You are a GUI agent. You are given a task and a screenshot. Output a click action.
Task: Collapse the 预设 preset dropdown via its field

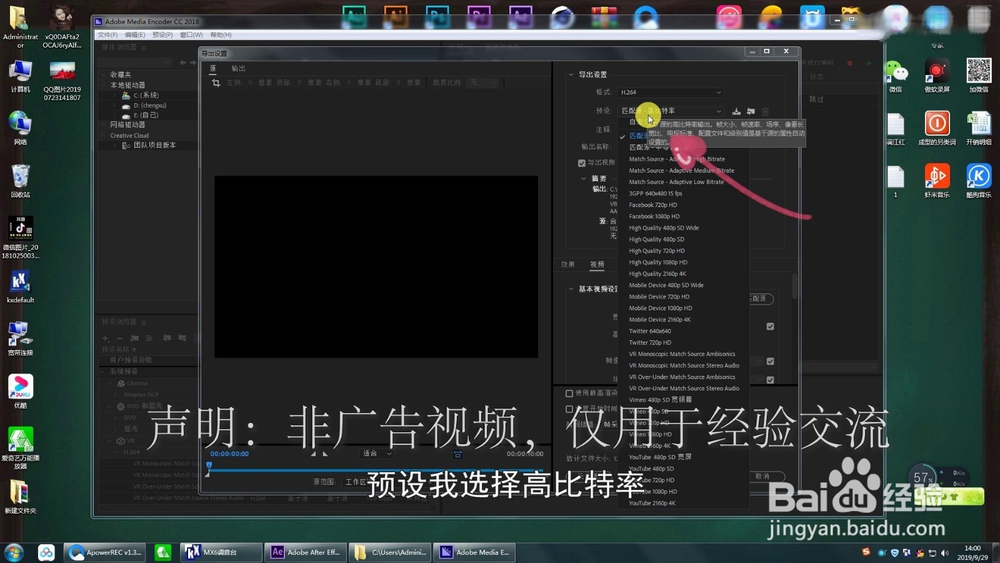click(x=670, y=111)
